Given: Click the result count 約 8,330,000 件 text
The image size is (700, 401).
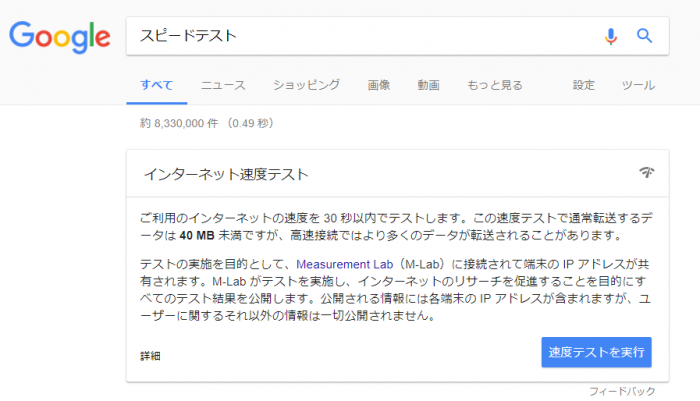Looking at the screenshot, I should tap(179, 123).
